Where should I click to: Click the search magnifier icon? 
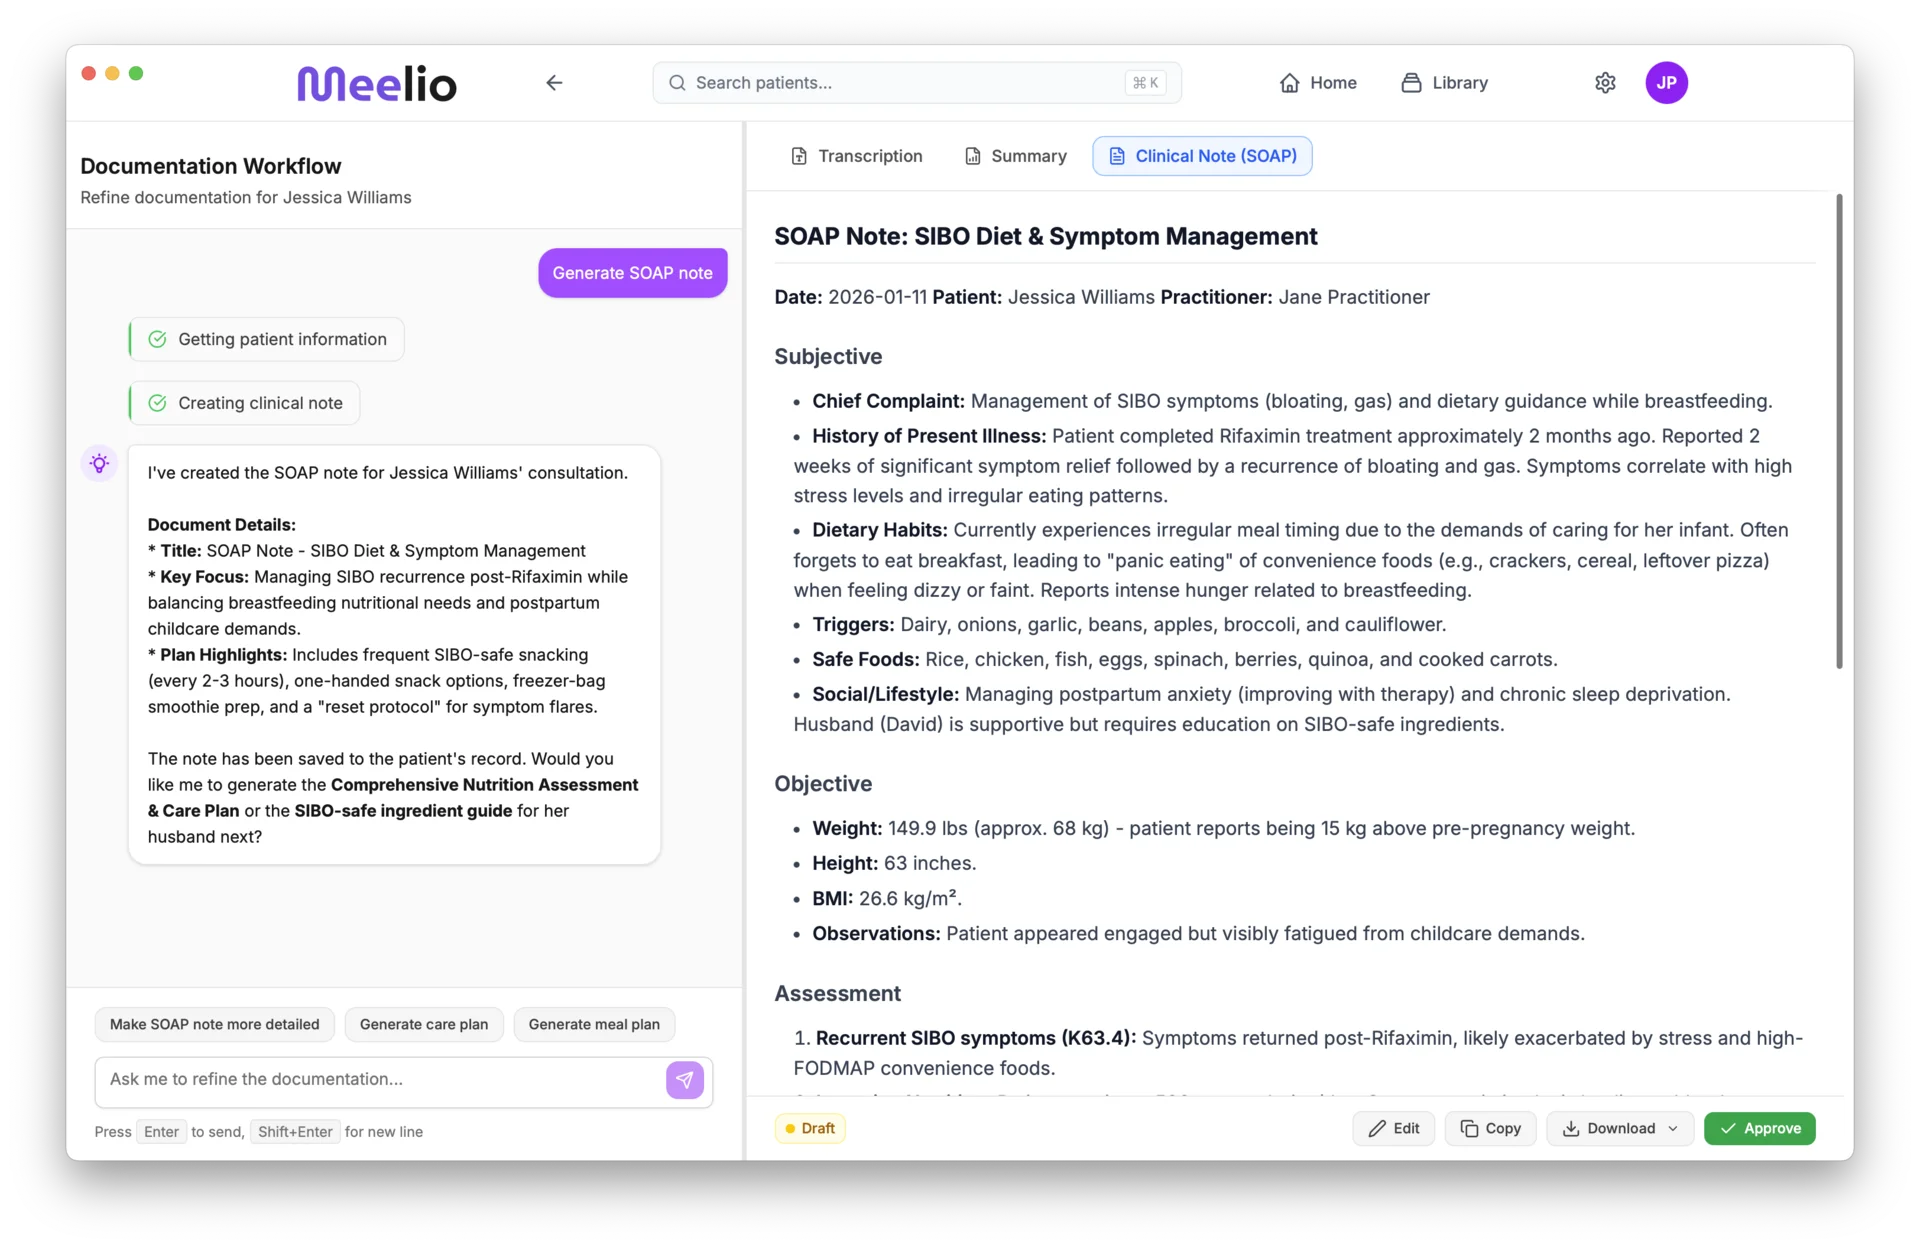677,83
